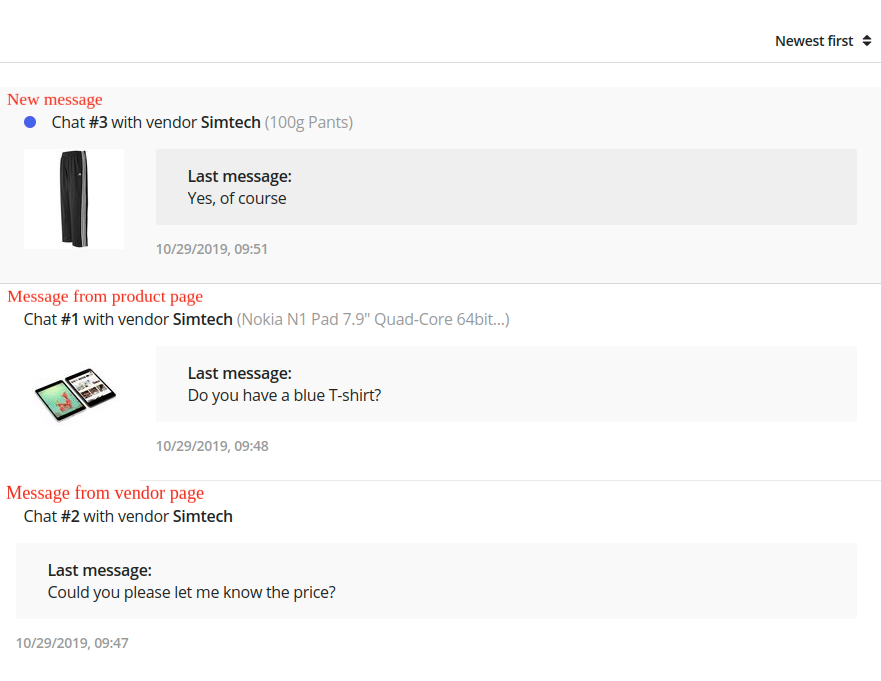
Task: Click the 'Do you have a blue T-shirt?' message
Action: [284, 396]
